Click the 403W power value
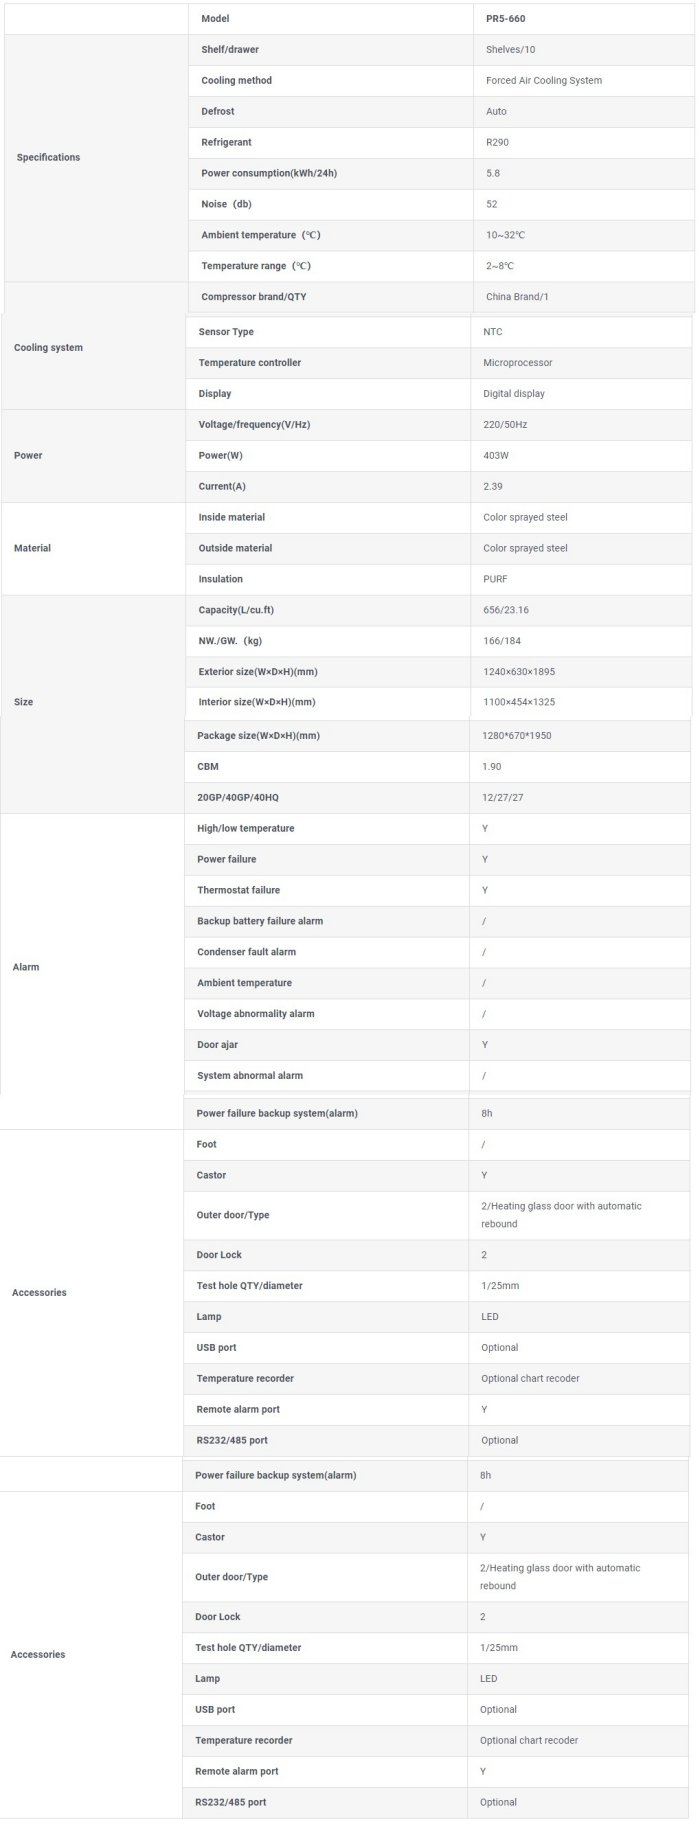Viewport: 700px width, 1844px height. [x=496, y=456]
